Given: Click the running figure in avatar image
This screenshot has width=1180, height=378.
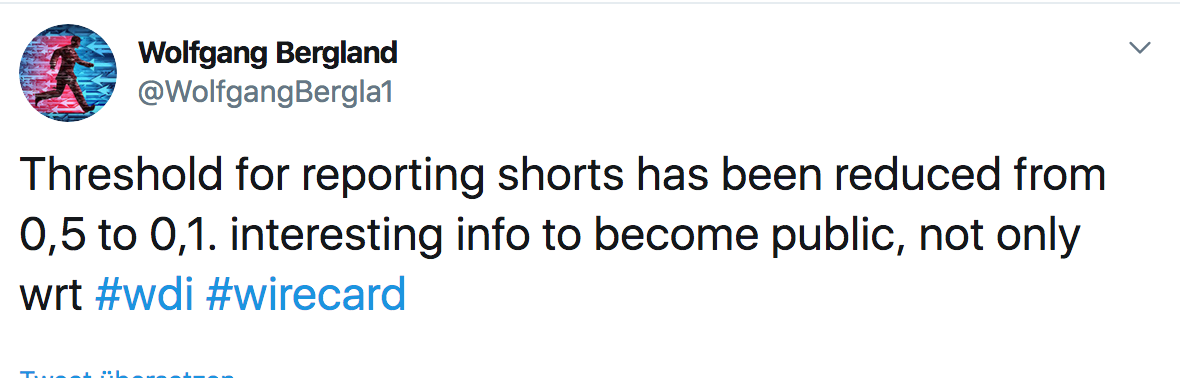Looking at the screenshot, I should click(62, 74).
